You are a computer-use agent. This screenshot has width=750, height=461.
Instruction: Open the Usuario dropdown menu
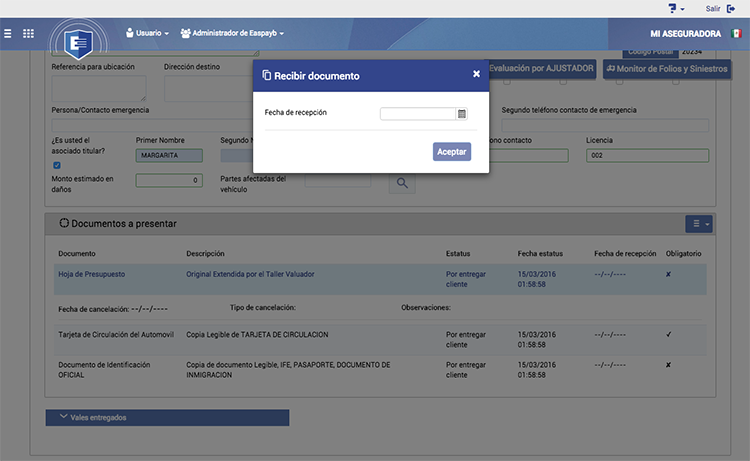pos(147,33)
